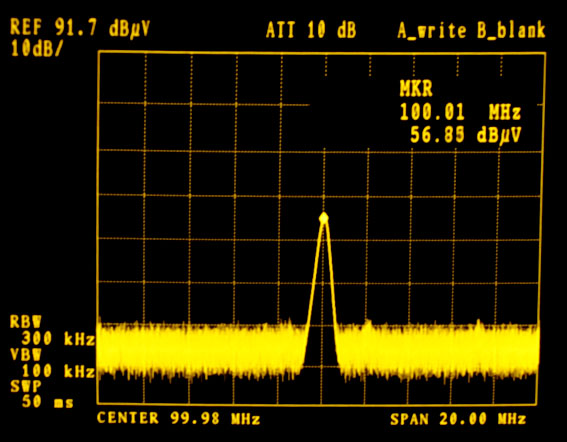The image size is (567, 442).
Task: Select the SWP sweep label
Action: coord(26,387)
